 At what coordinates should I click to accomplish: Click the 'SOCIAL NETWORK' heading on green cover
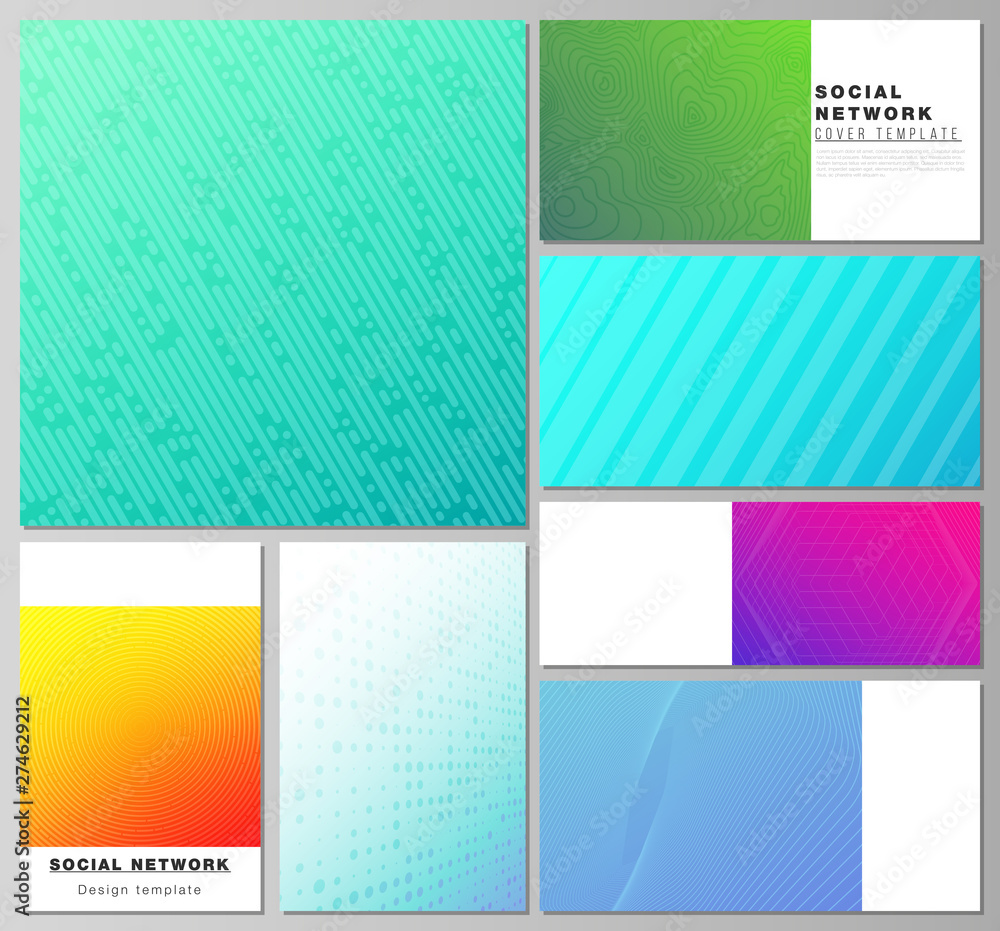coord(873,103)
